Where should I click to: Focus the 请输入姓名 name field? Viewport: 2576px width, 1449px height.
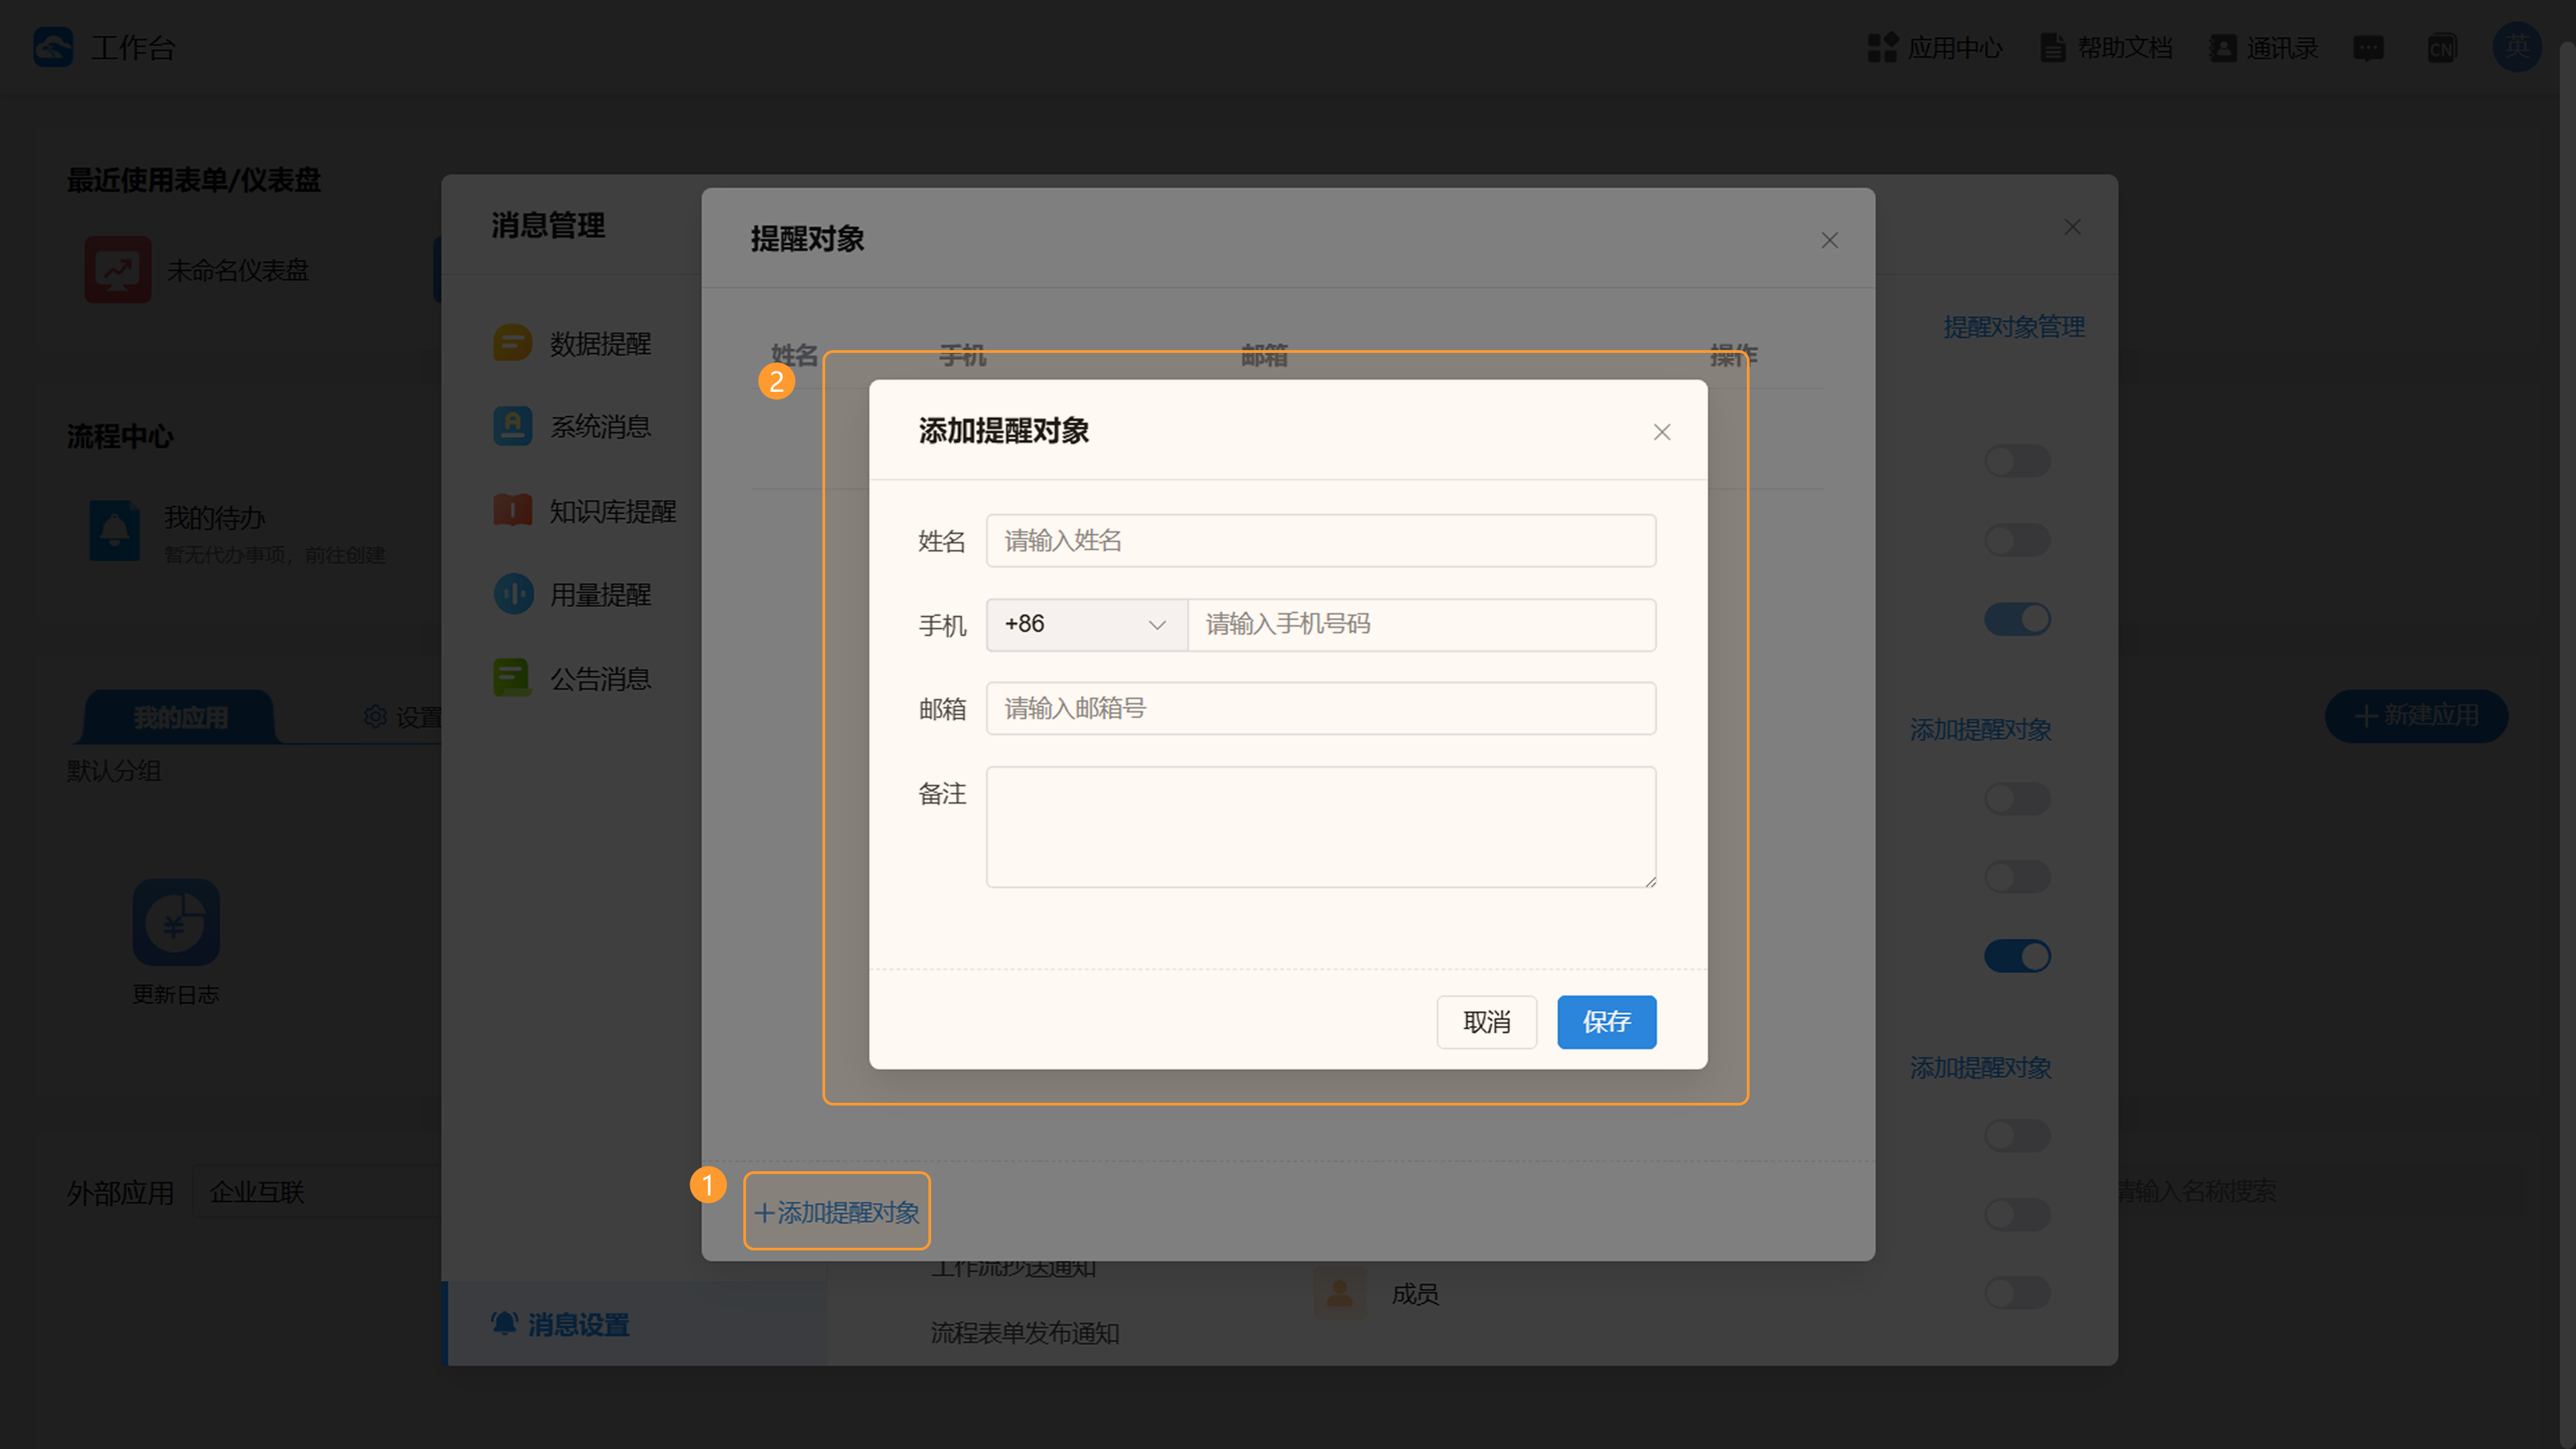pyautogui.click(x=1321, y=541)
